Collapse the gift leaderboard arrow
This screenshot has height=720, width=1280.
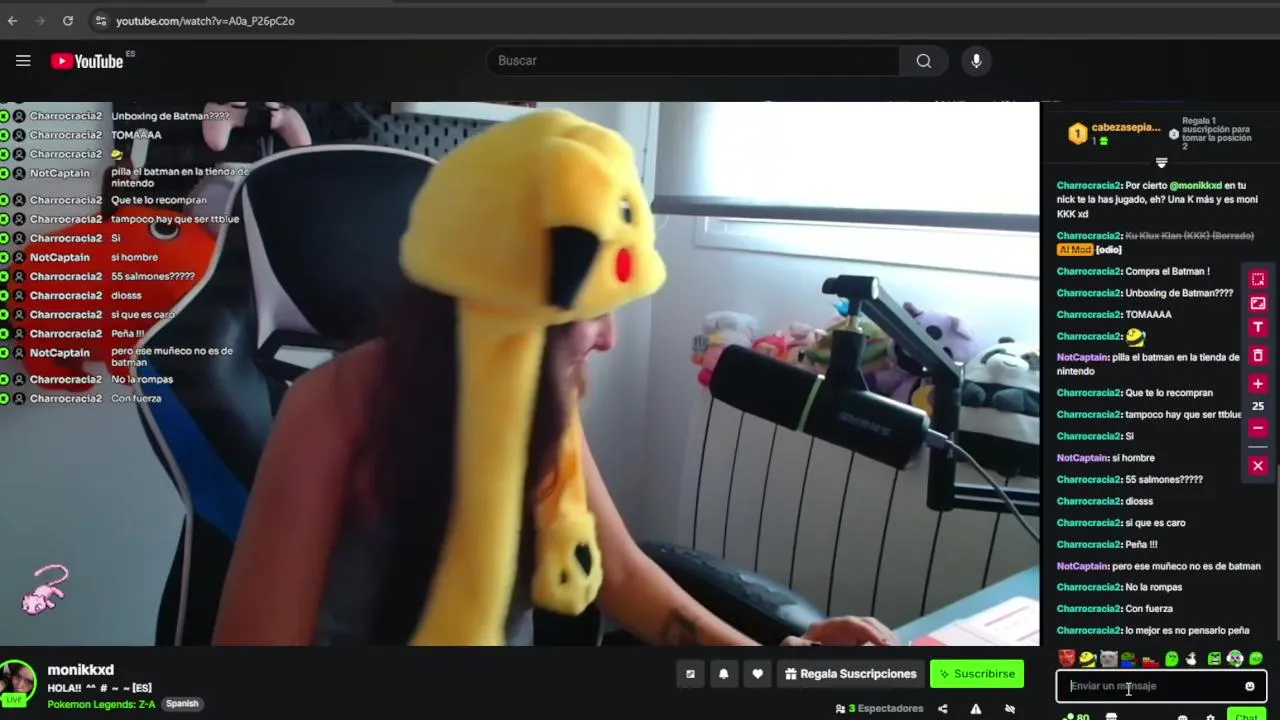pyautogui.click(x=1161, y=162)
